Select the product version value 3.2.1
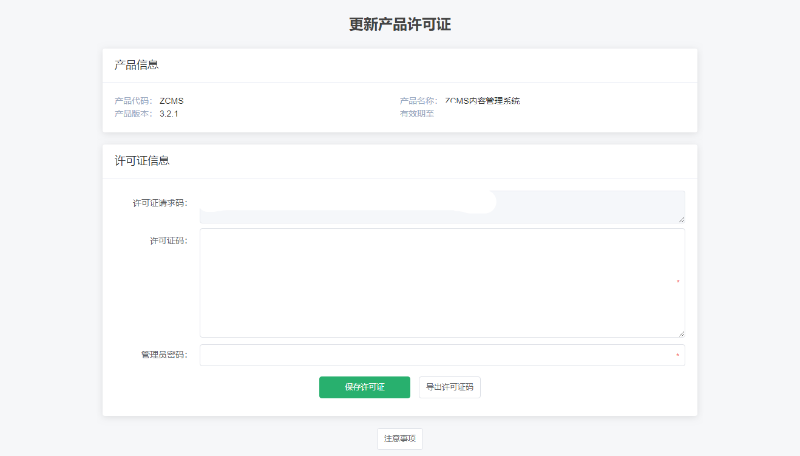 169,114
